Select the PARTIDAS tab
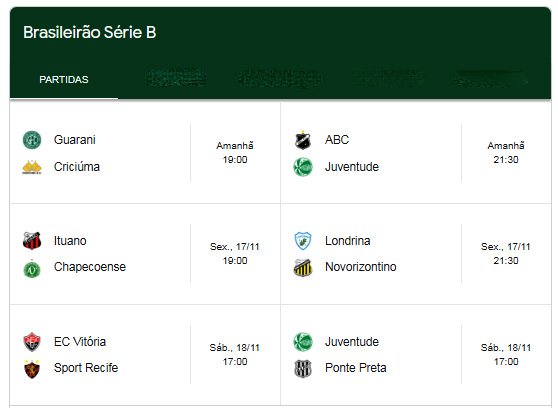558x408 pixels. [64, 80]
